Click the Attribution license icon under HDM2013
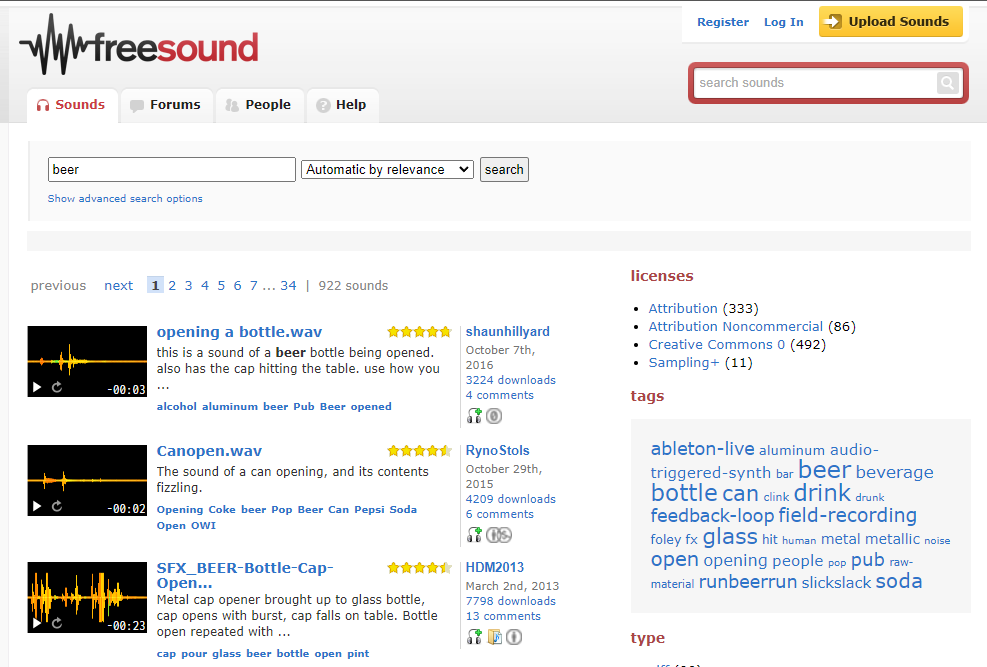The width and height of the screenshot is (987, 667). [x=514, y=637]
